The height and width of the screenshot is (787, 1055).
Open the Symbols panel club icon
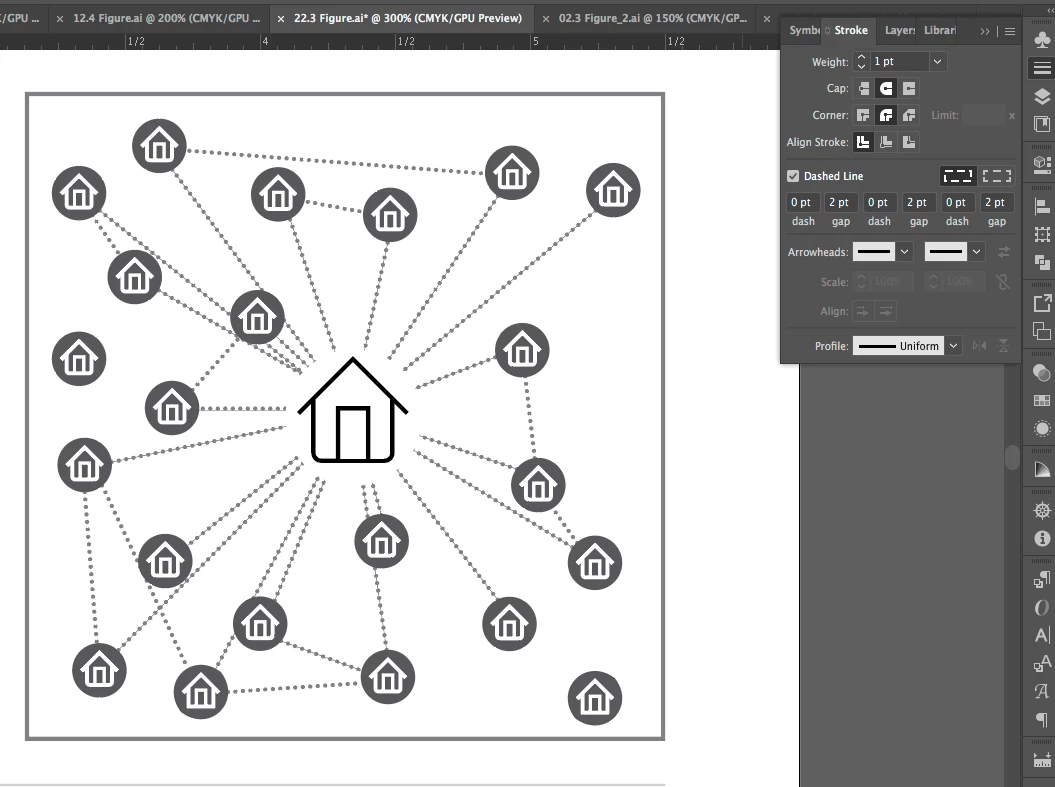pos(1042,40)
